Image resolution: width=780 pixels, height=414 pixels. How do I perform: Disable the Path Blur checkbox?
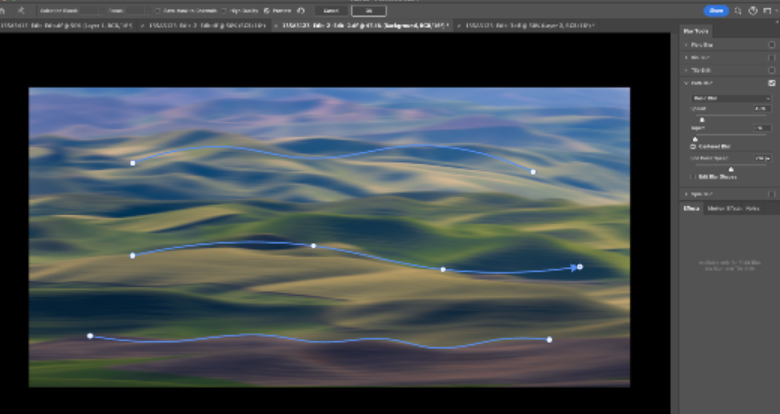pyautogui.click(x=771, y=83)
